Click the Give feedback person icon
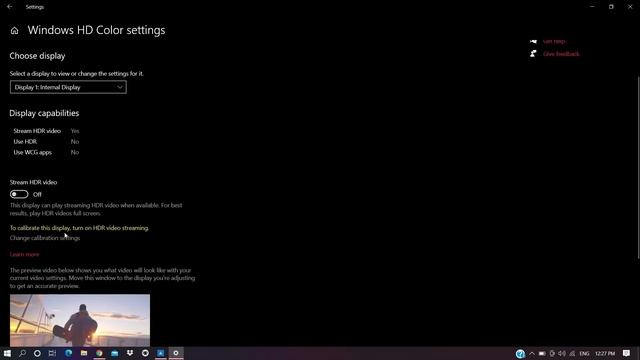 click(x=533, y=54)
